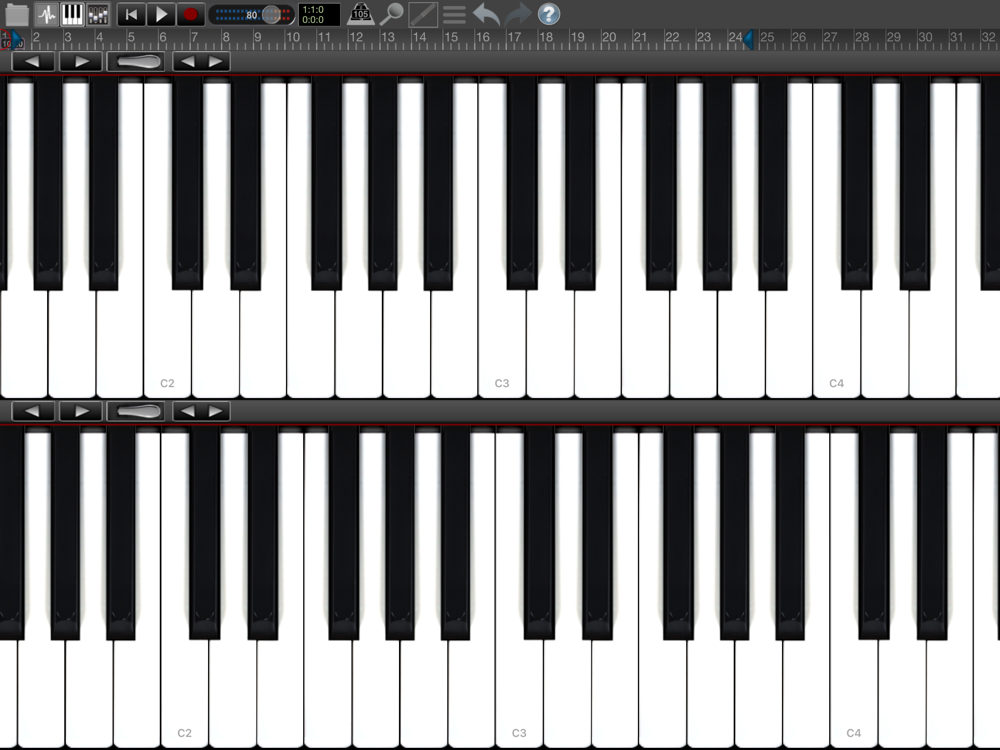Image resolution: width=1000 pixels, height=750 pixels.
Task: Play the C2 key on the lower keyboard
Action: [x=184, y=695]
